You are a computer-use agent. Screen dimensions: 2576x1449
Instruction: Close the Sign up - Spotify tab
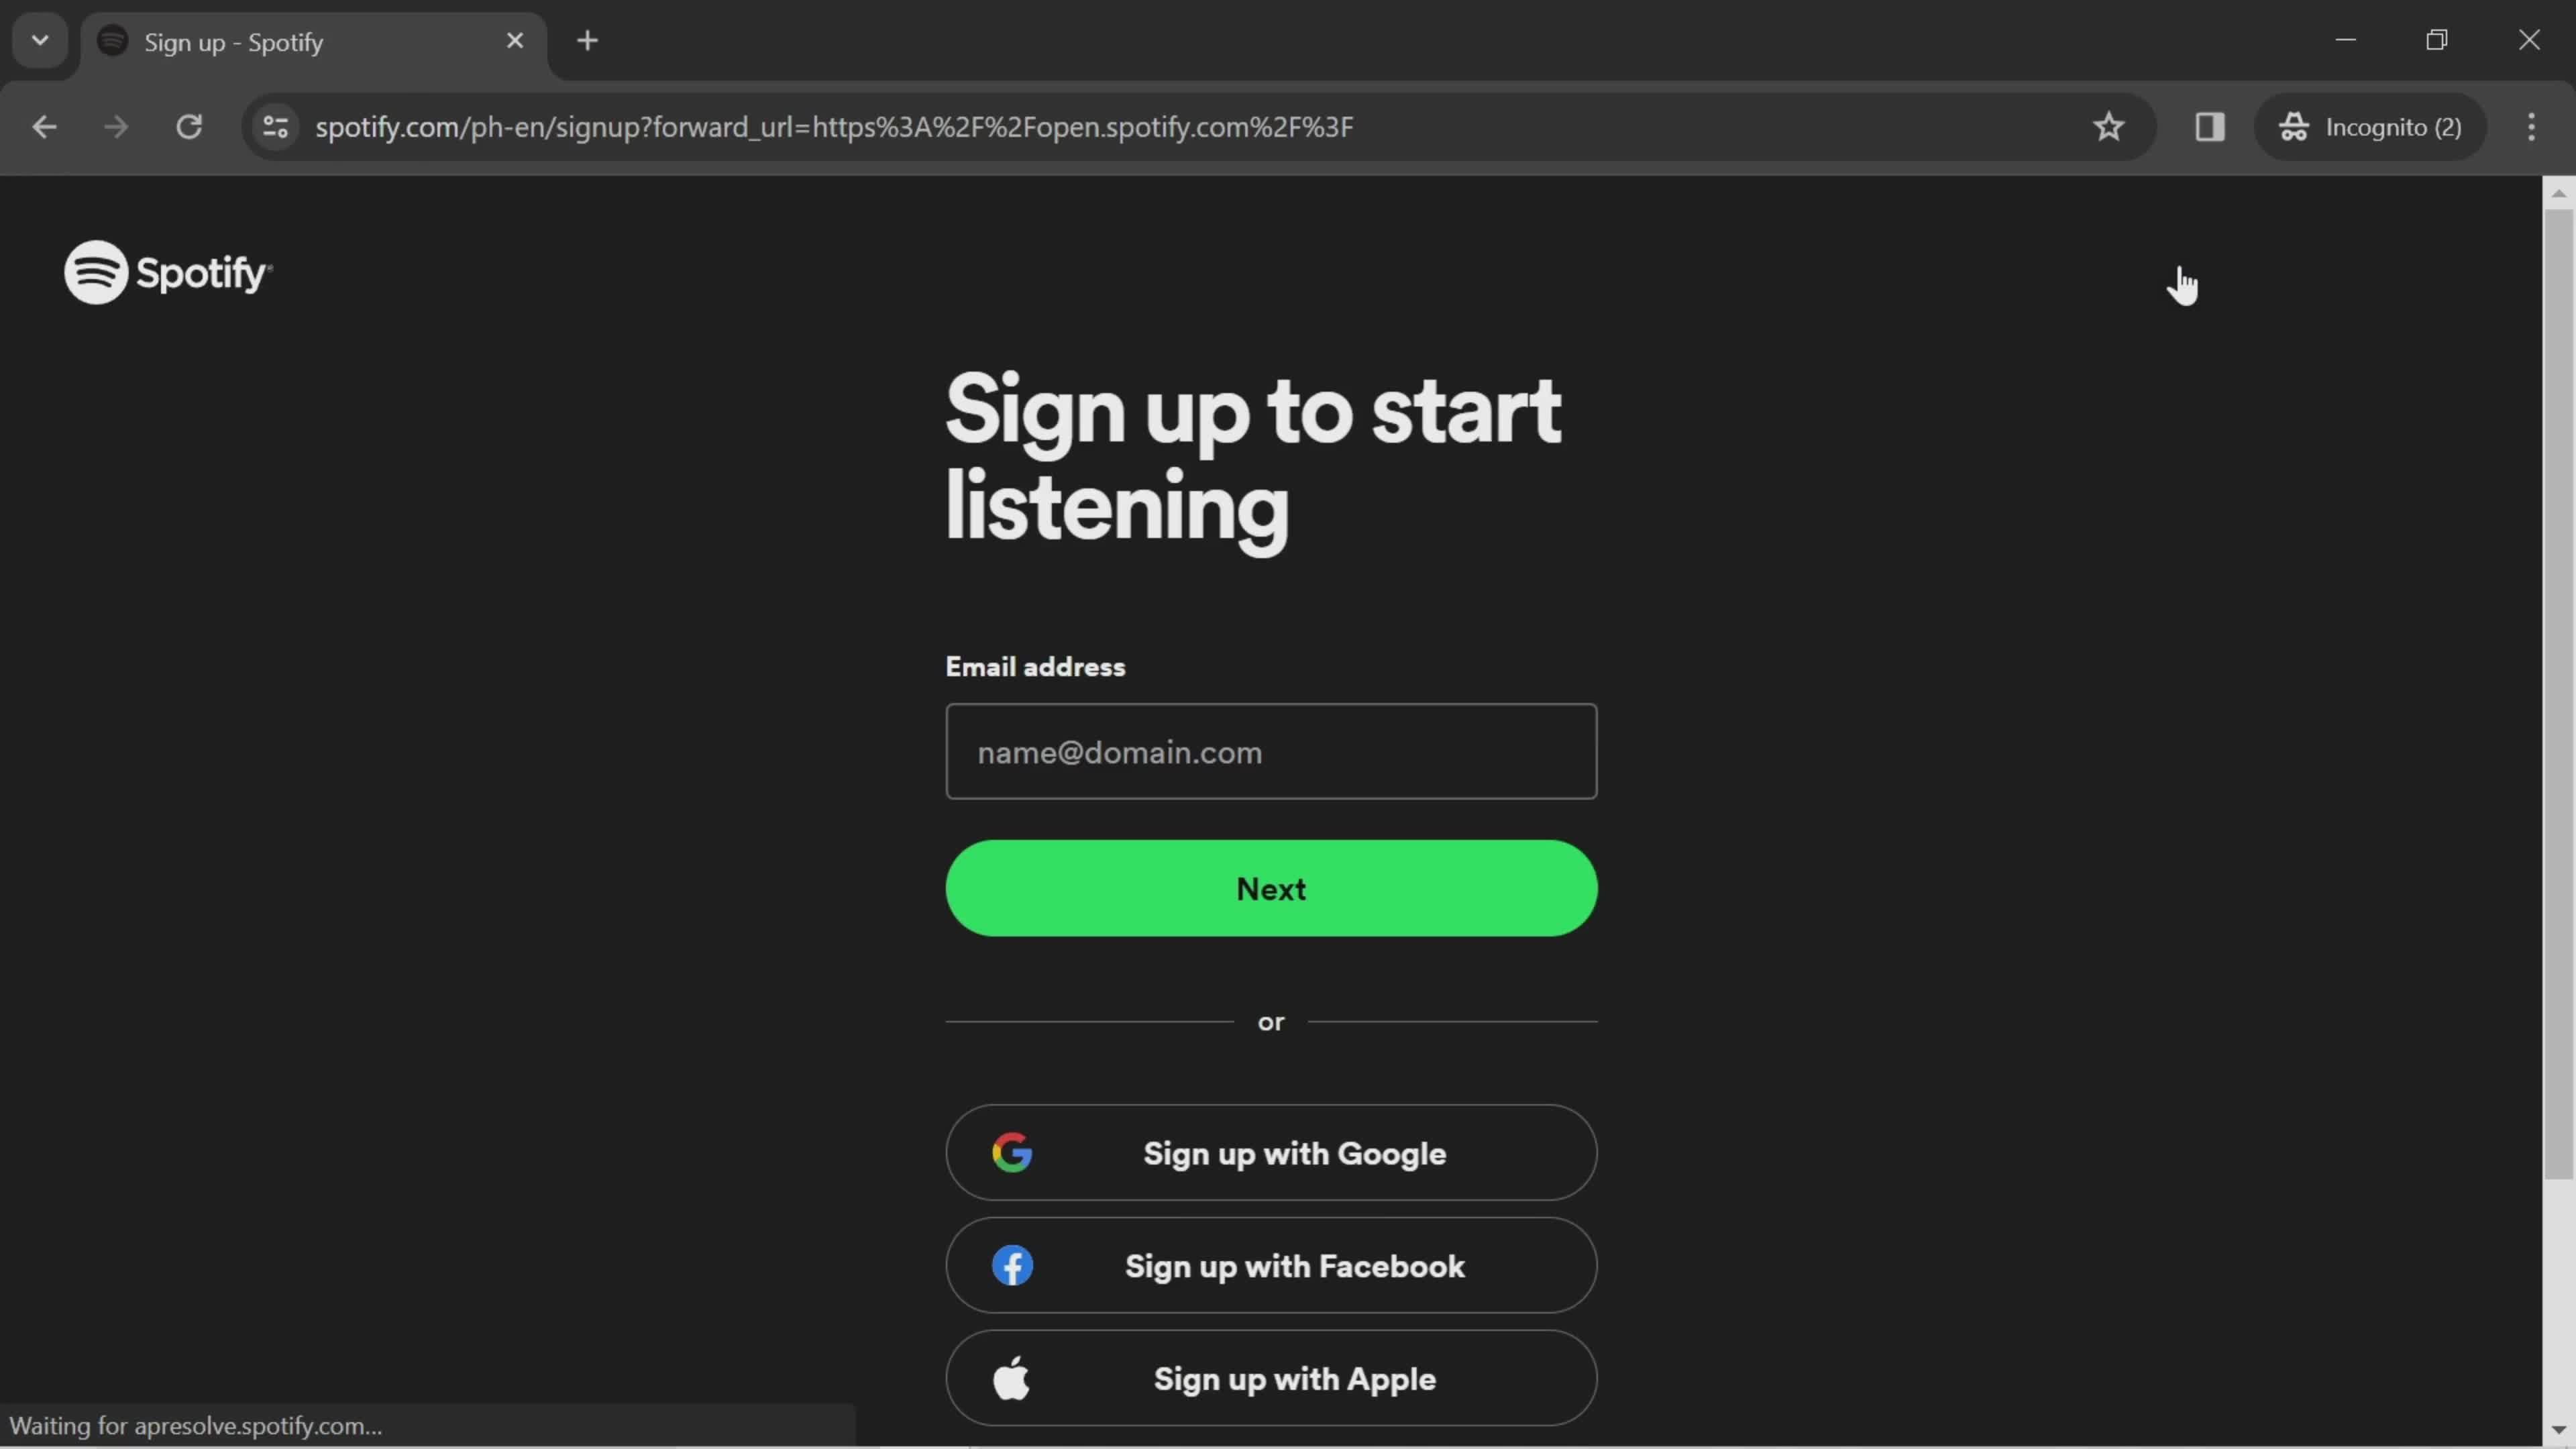515,41
